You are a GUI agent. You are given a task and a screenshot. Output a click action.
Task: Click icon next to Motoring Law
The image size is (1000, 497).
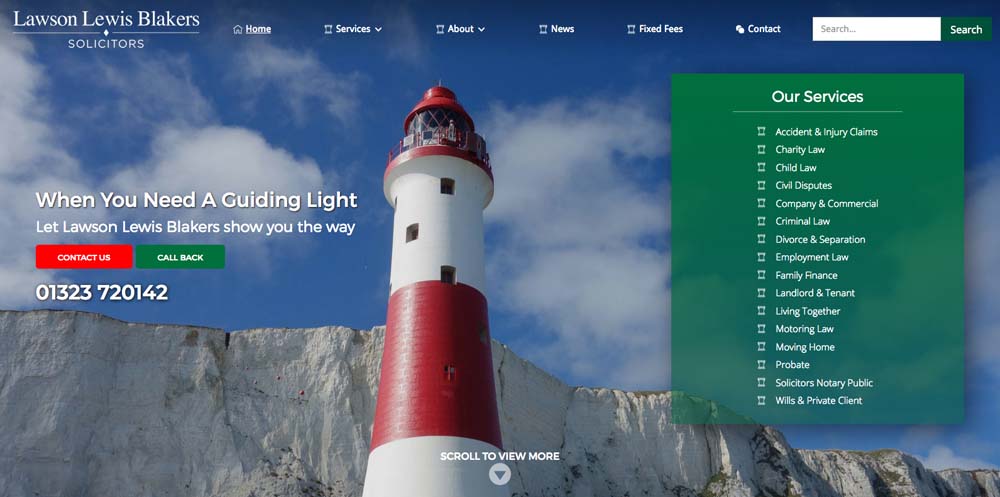pyautogui.click(x=761, y=328)
